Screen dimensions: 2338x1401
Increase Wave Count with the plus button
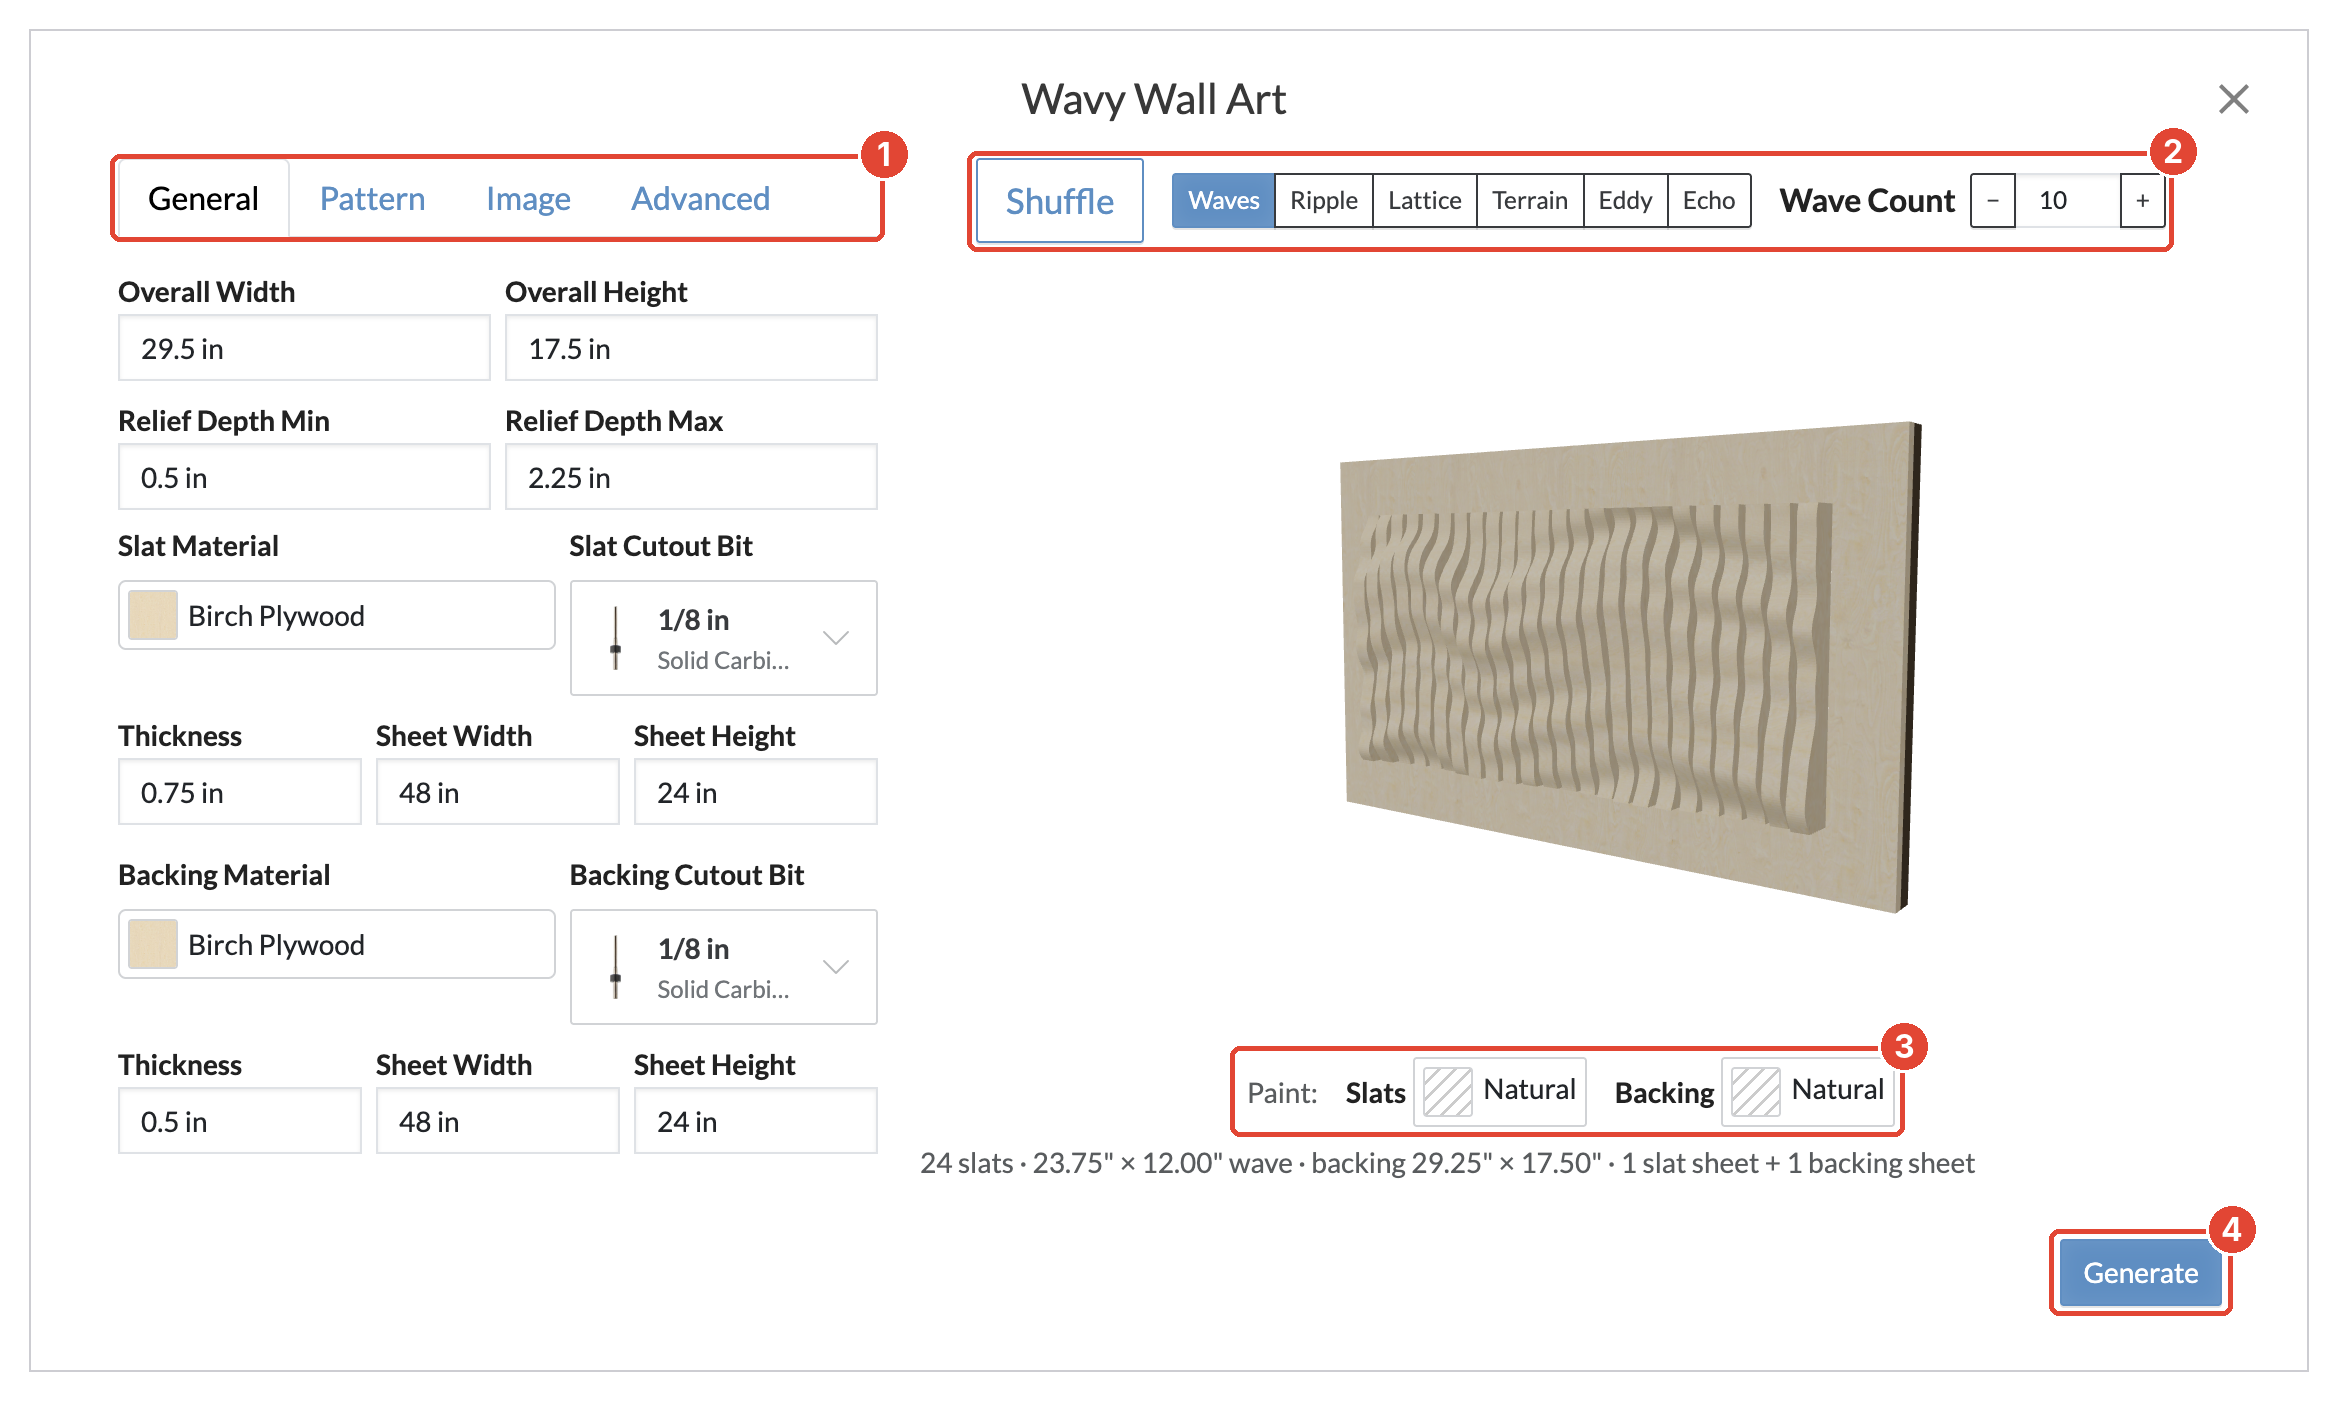[x=2142, y=200]
